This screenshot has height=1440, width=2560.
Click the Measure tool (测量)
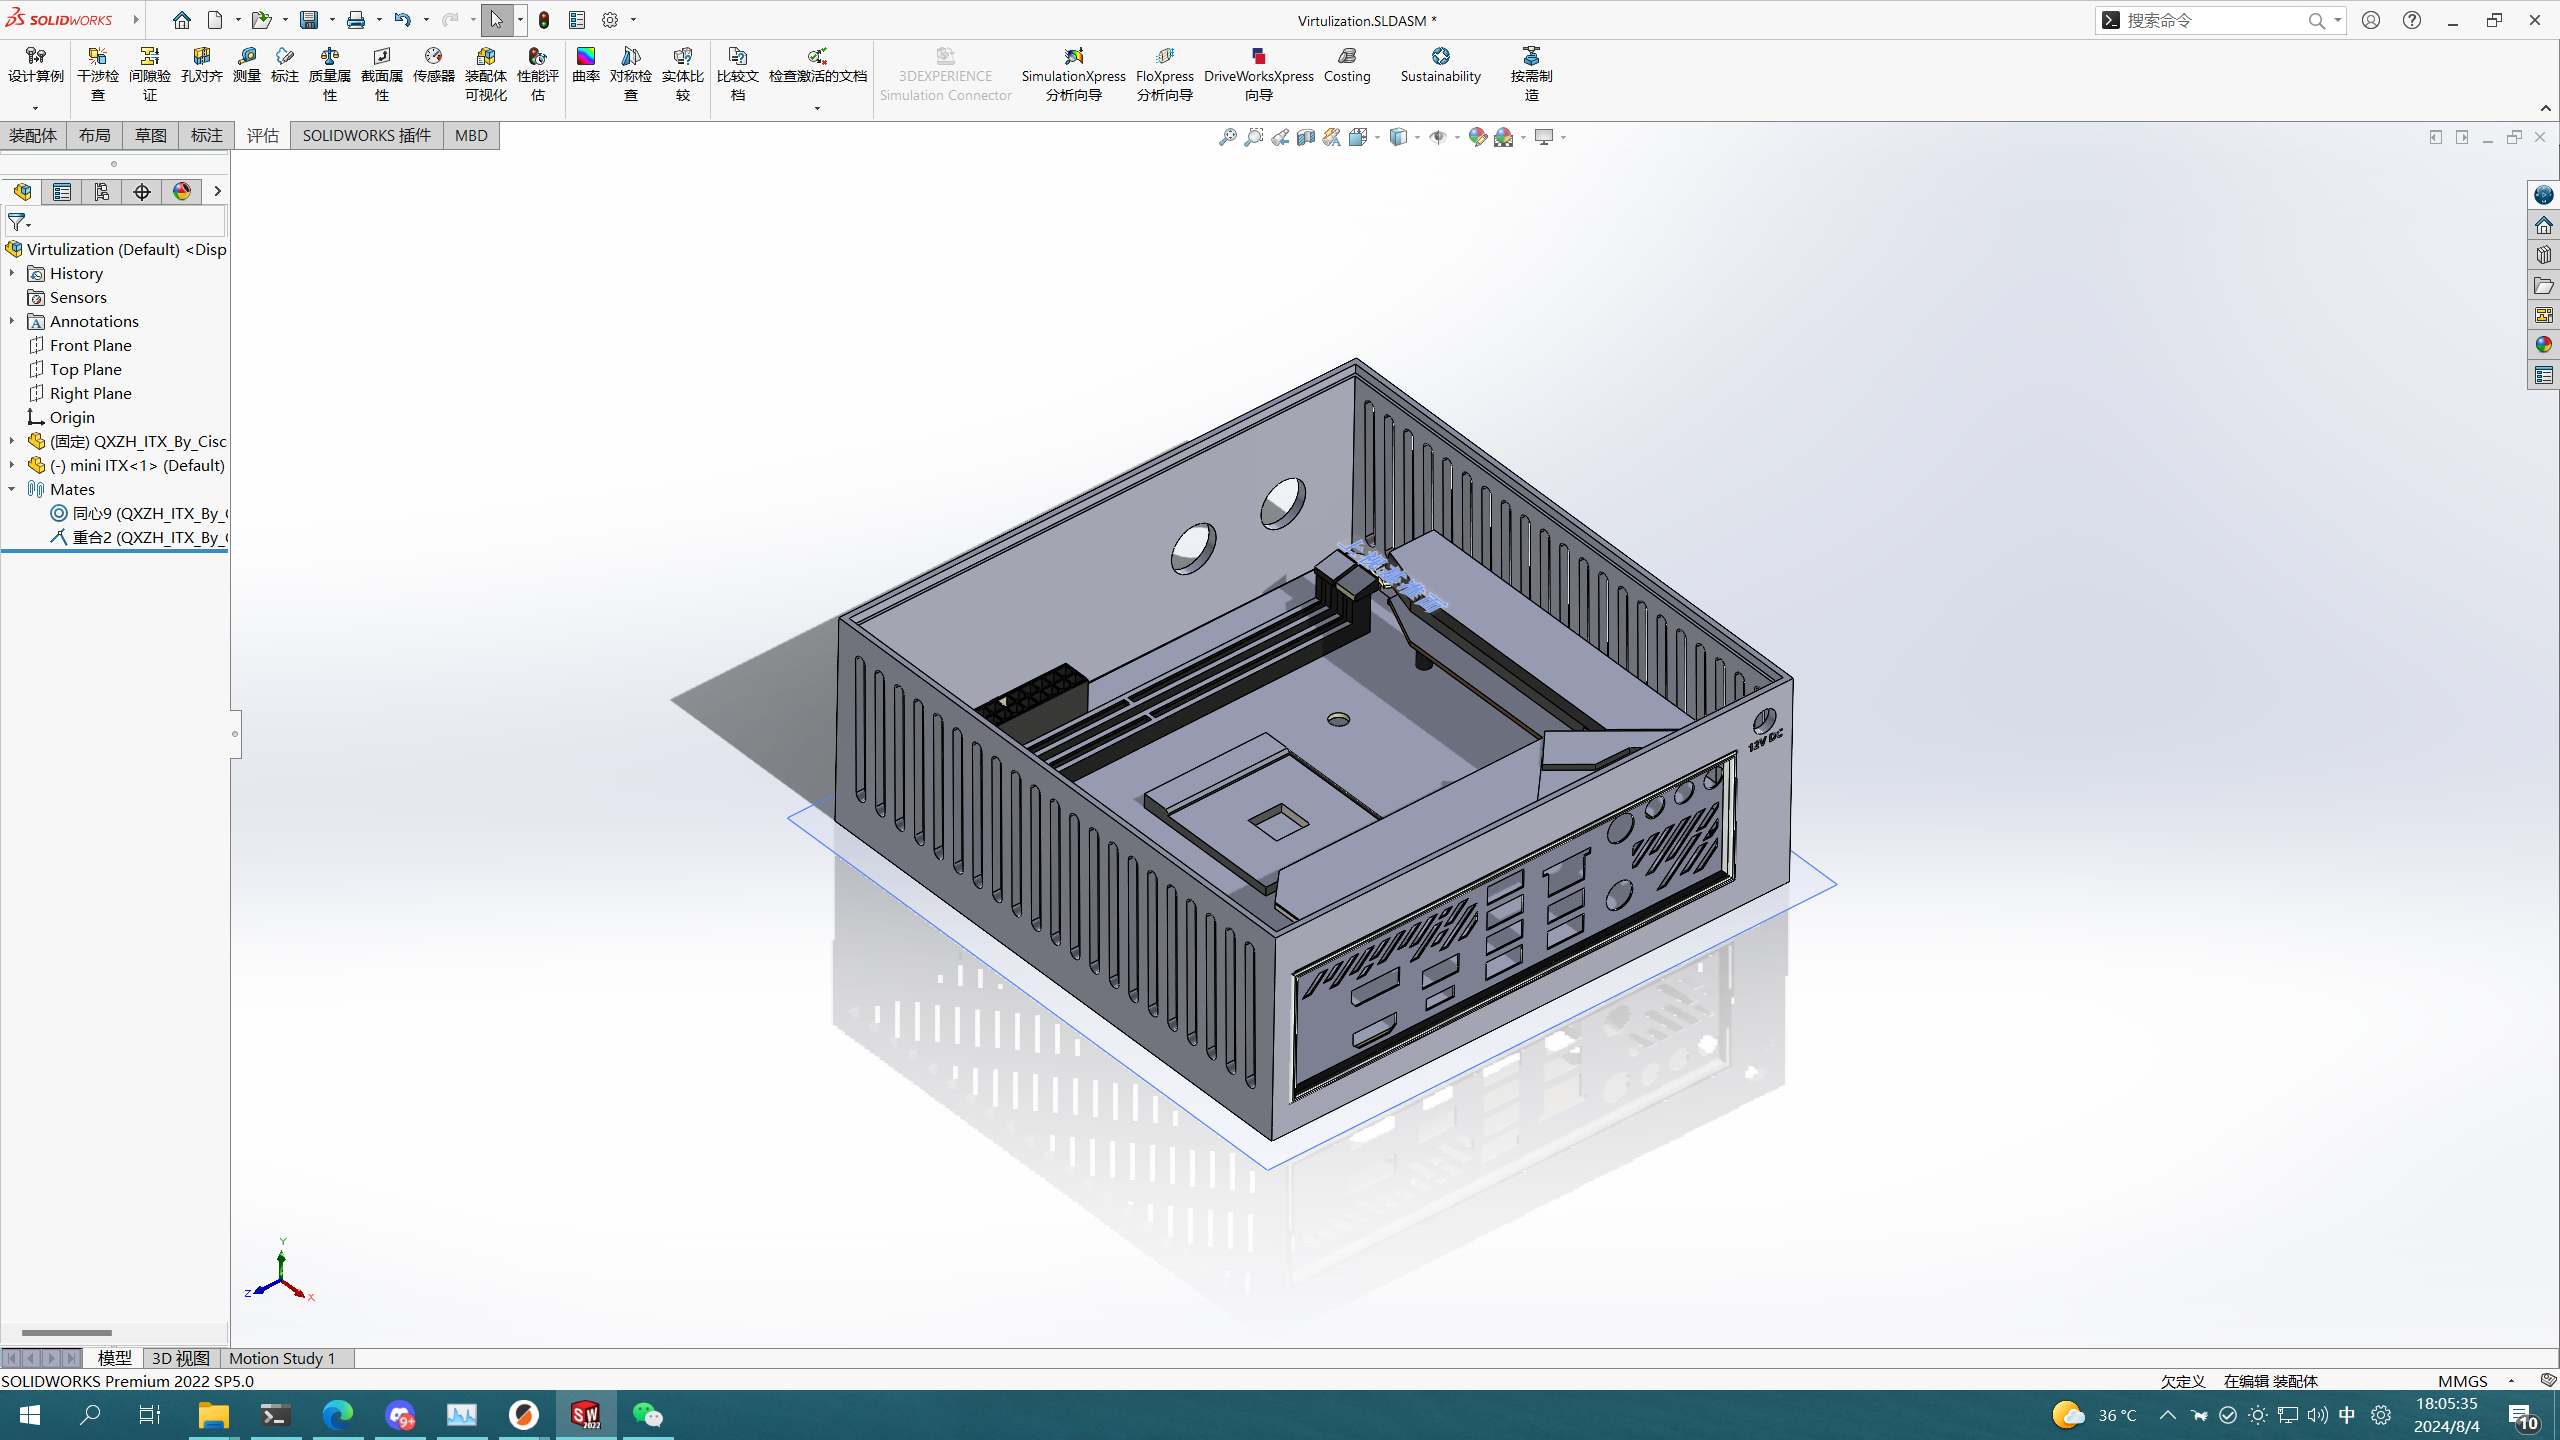pos(246,64)
